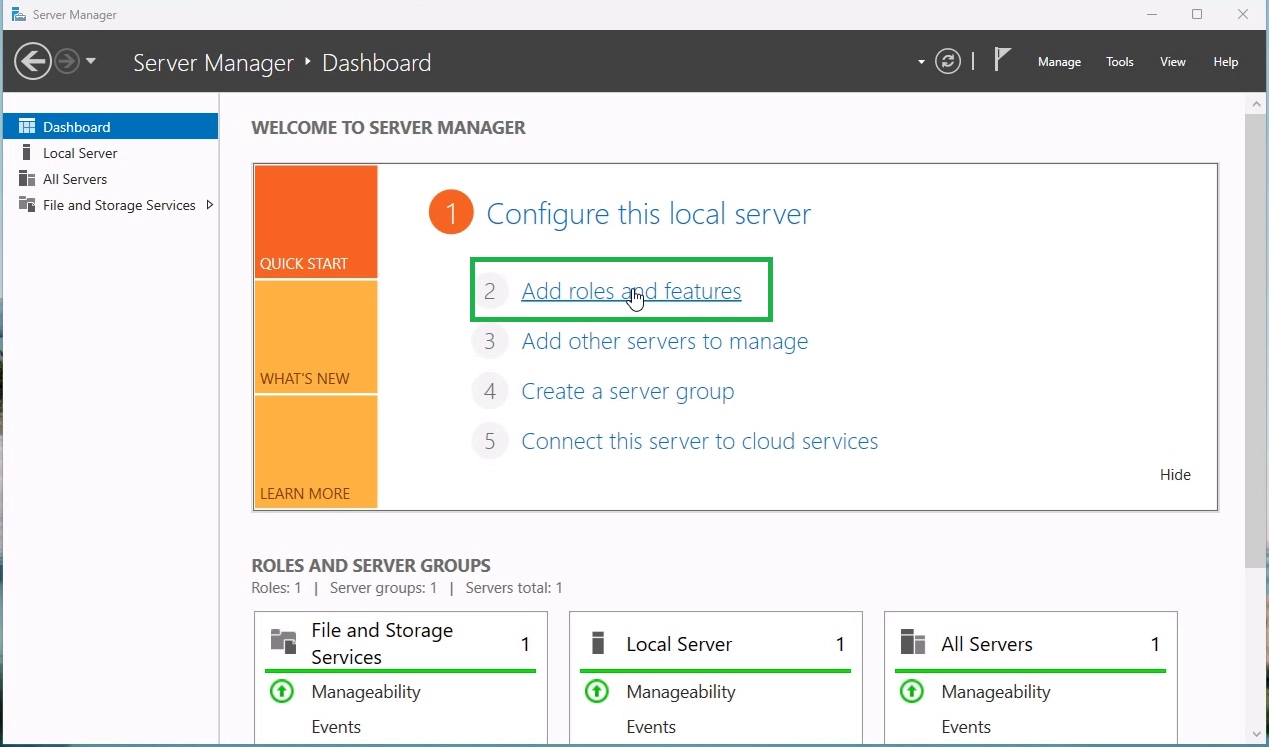Click the Local Server sidebar icon
This screenshot has width=1269, height=747.
(x=26, y=153)
